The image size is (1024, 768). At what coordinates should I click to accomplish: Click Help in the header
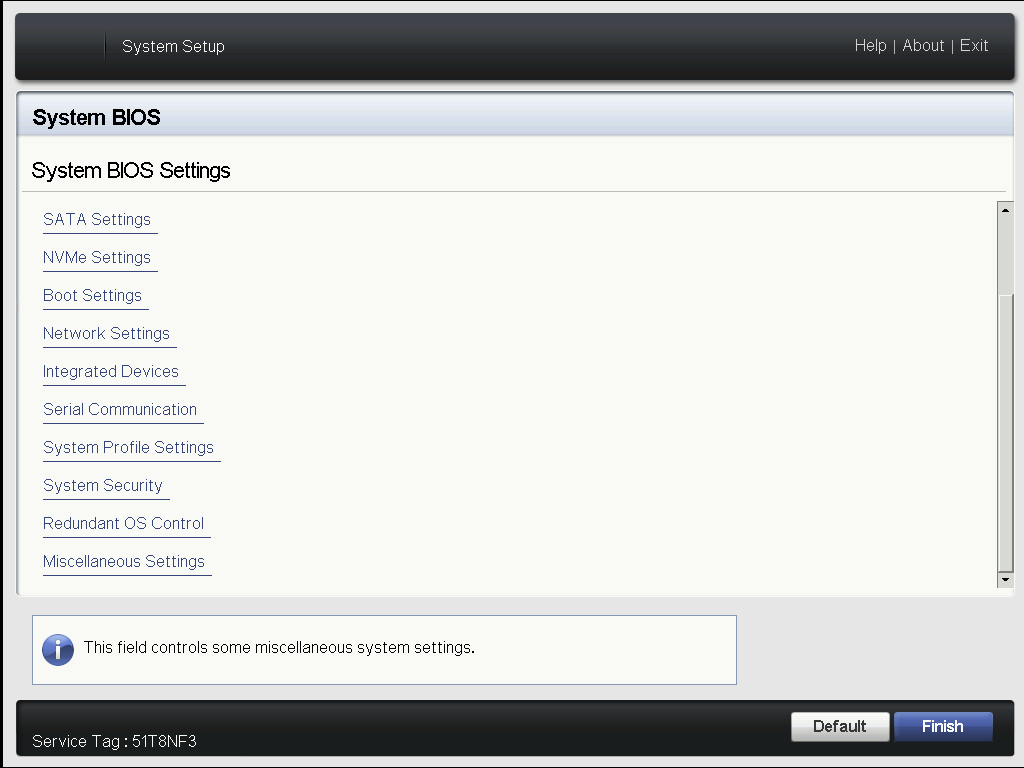871,46
